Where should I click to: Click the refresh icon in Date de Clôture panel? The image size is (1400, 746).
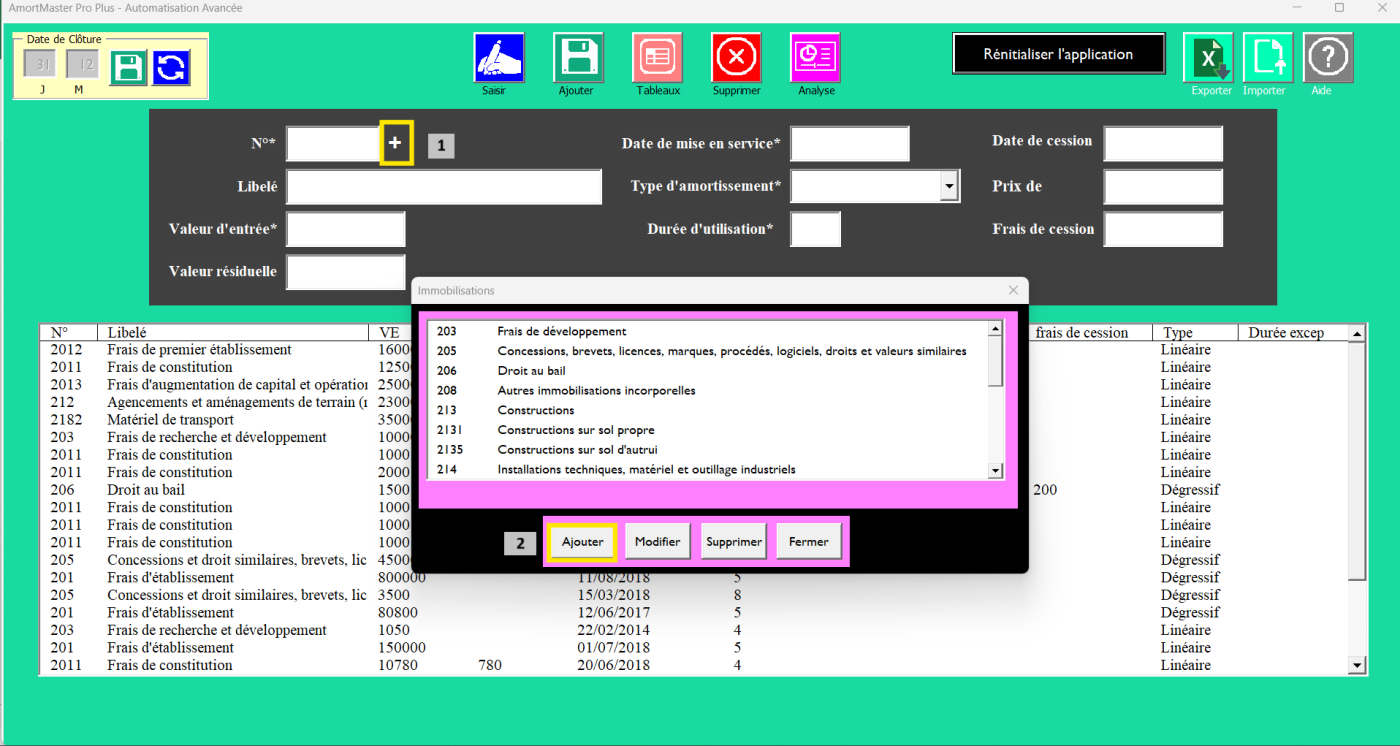(172, 63)
